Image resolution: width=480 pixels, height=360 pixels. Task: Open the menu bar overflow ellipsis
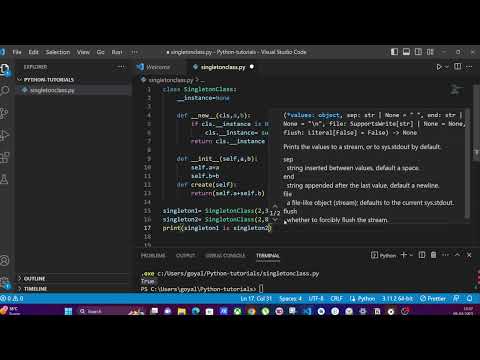135,52
